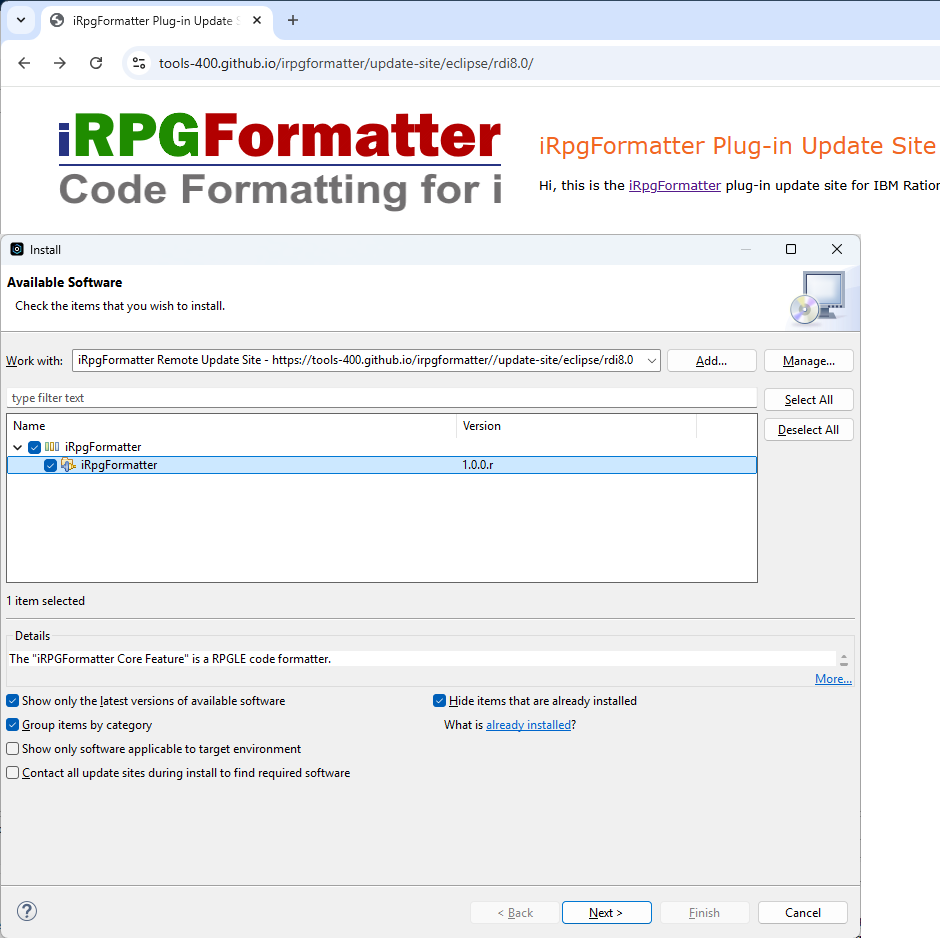The height and width of the screenshot is (938, 940).
Task: Click the browser address bar URL
Action: [x=346, y=64]
